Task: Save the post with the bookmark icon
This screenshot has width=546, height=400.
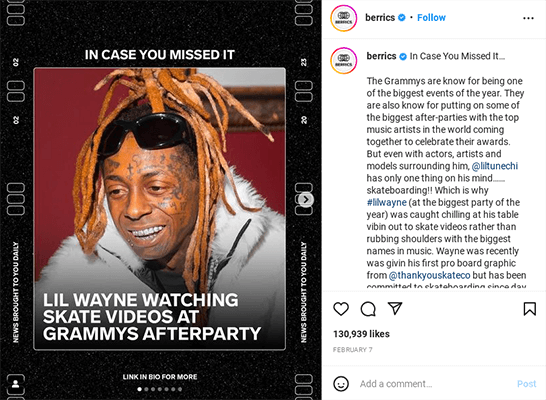Action: 530,309
